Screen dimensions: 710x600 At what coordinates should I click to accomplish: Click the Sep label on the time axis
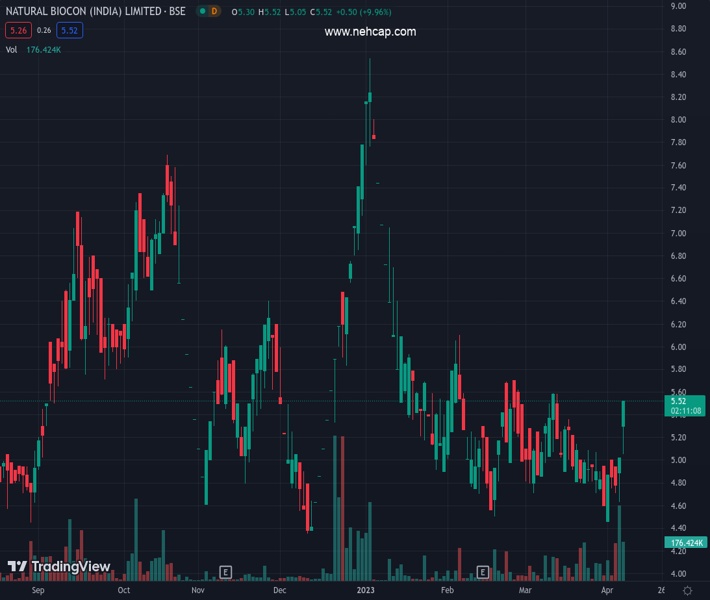[38, 591]
